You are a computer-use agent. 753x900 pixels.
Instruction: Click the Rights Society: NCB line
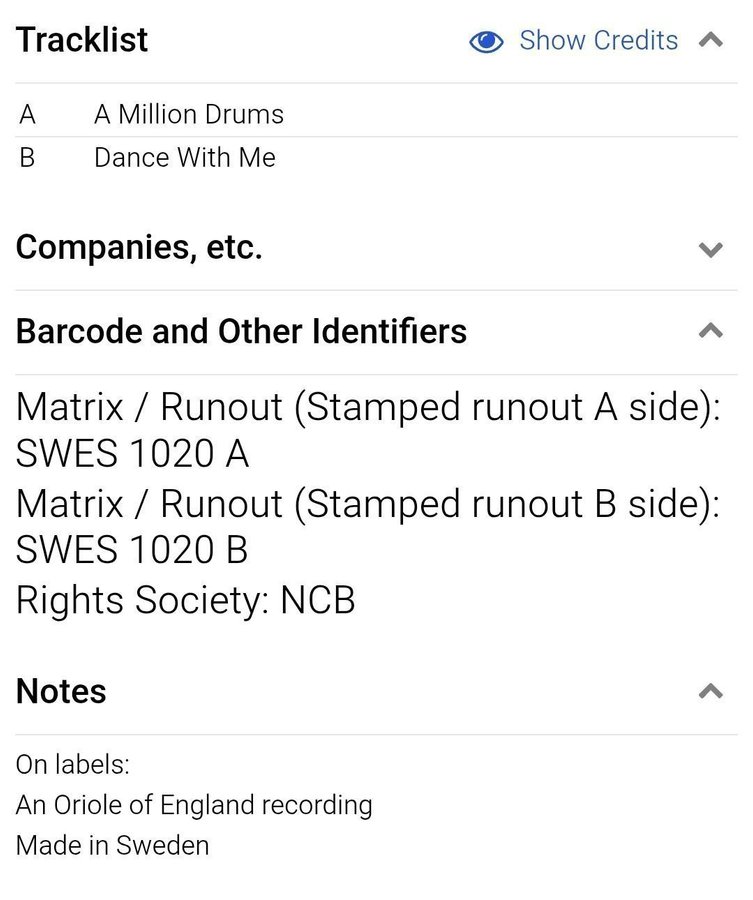pyautogui.click(x=186, y=600)
